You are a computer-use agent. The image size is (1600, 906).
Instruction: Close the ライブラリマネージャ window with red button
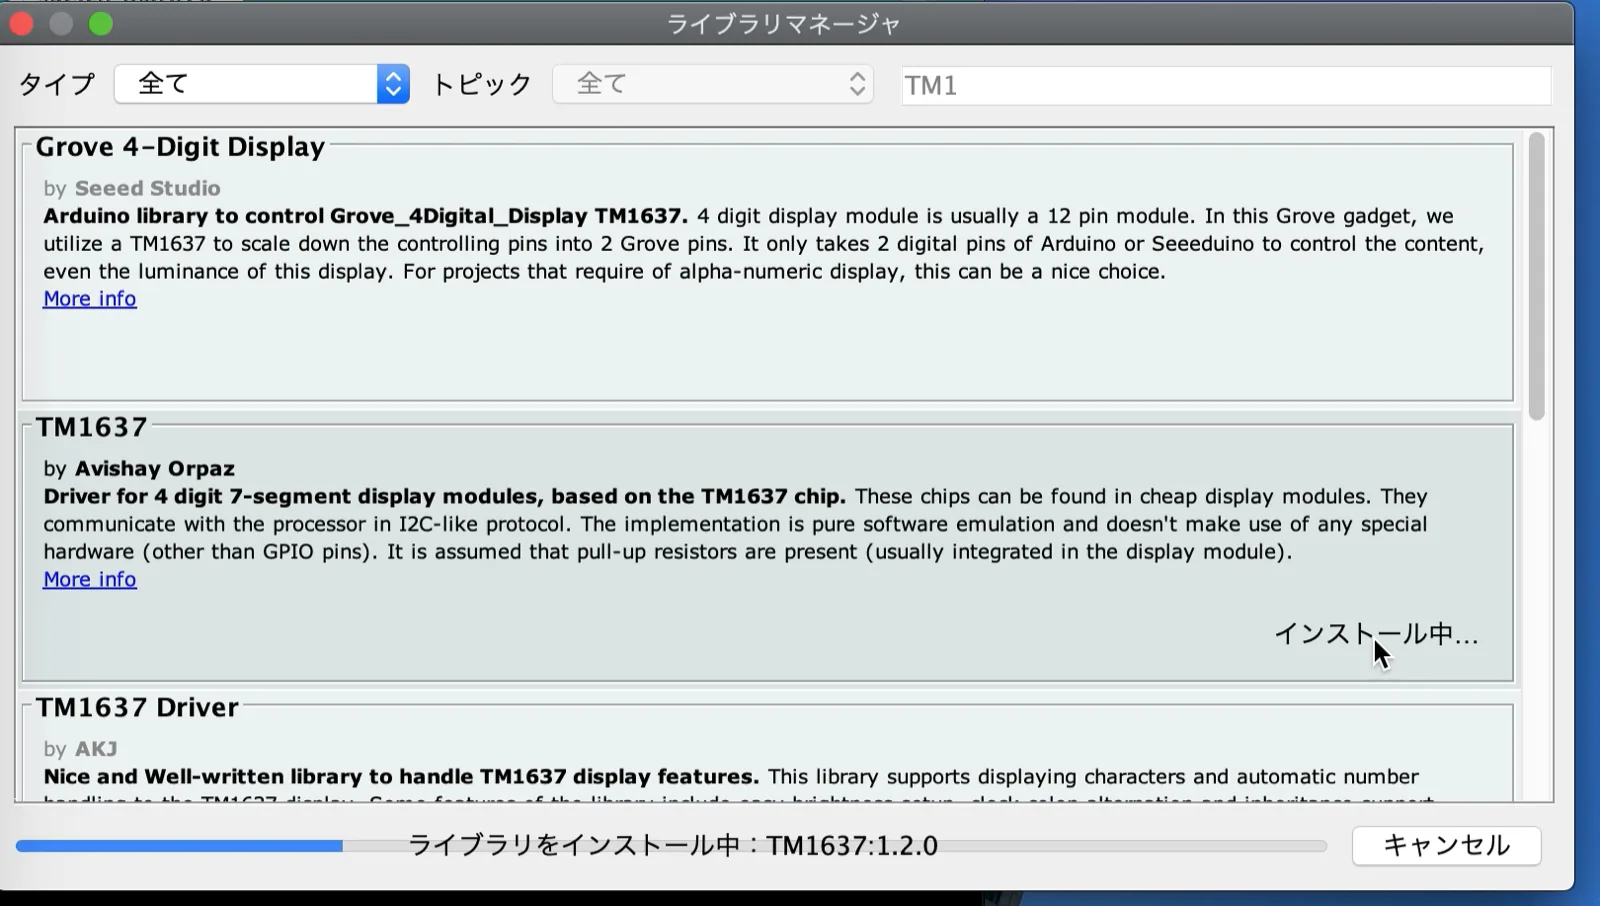pos(21,24)
